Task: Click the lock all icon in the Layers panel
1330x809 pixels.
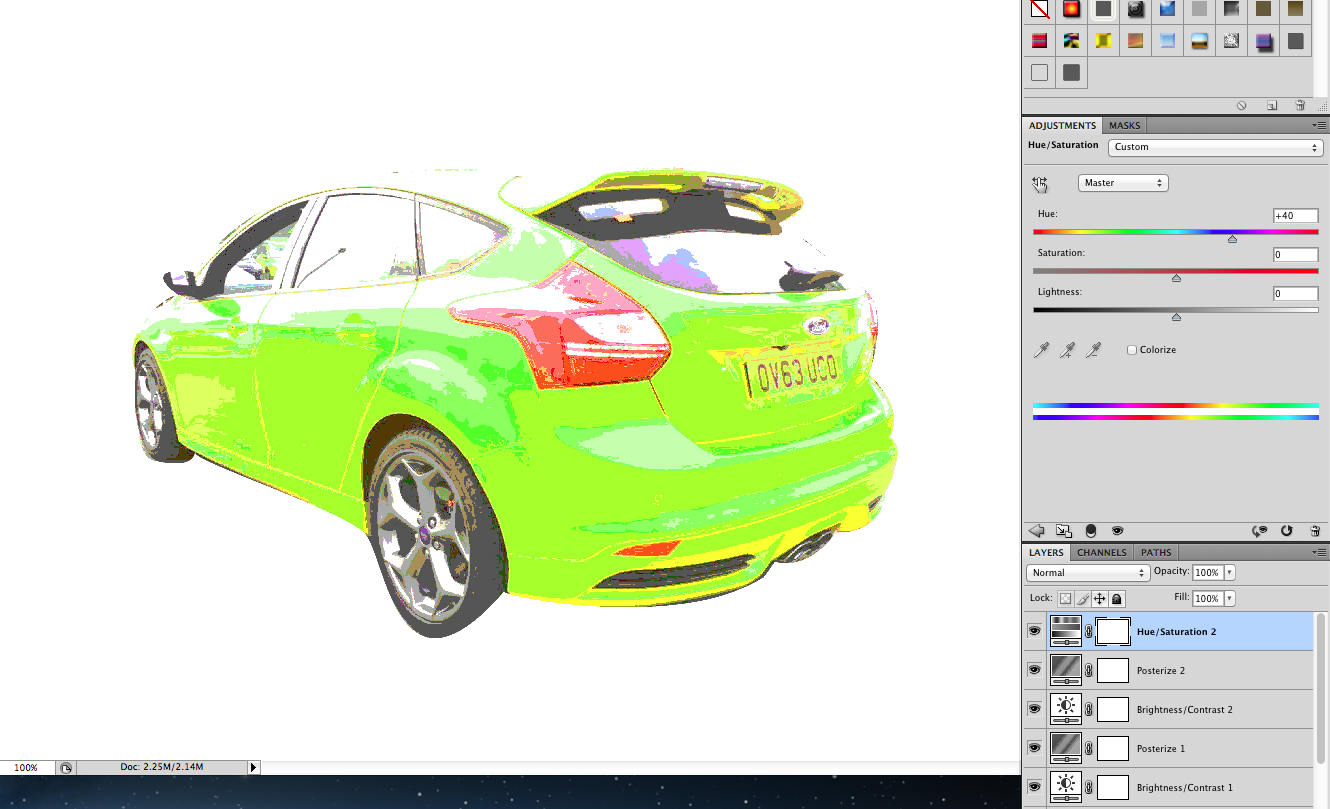Action: pyautogui.click(x=1118, y=597)
